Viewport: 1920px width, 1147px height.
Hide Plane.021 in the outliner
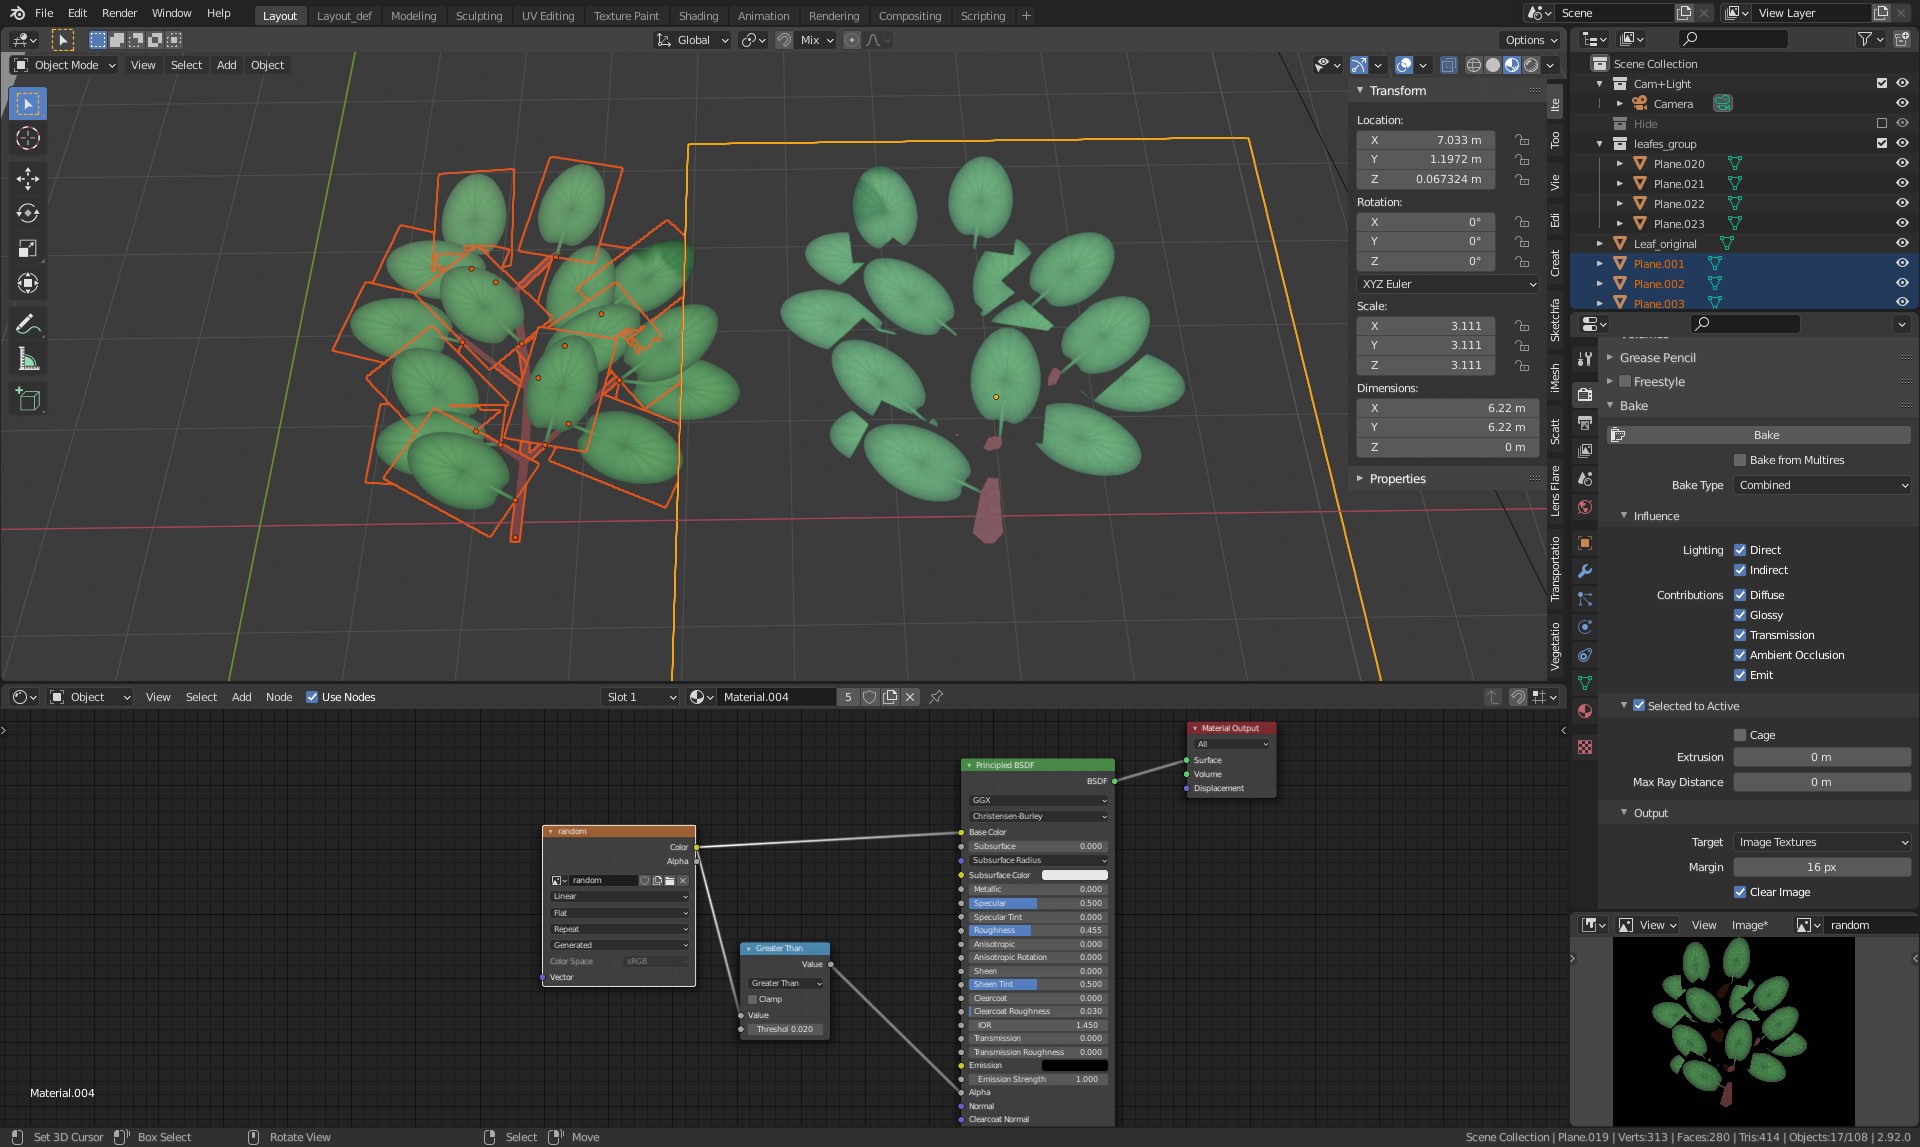[1902, 183]
